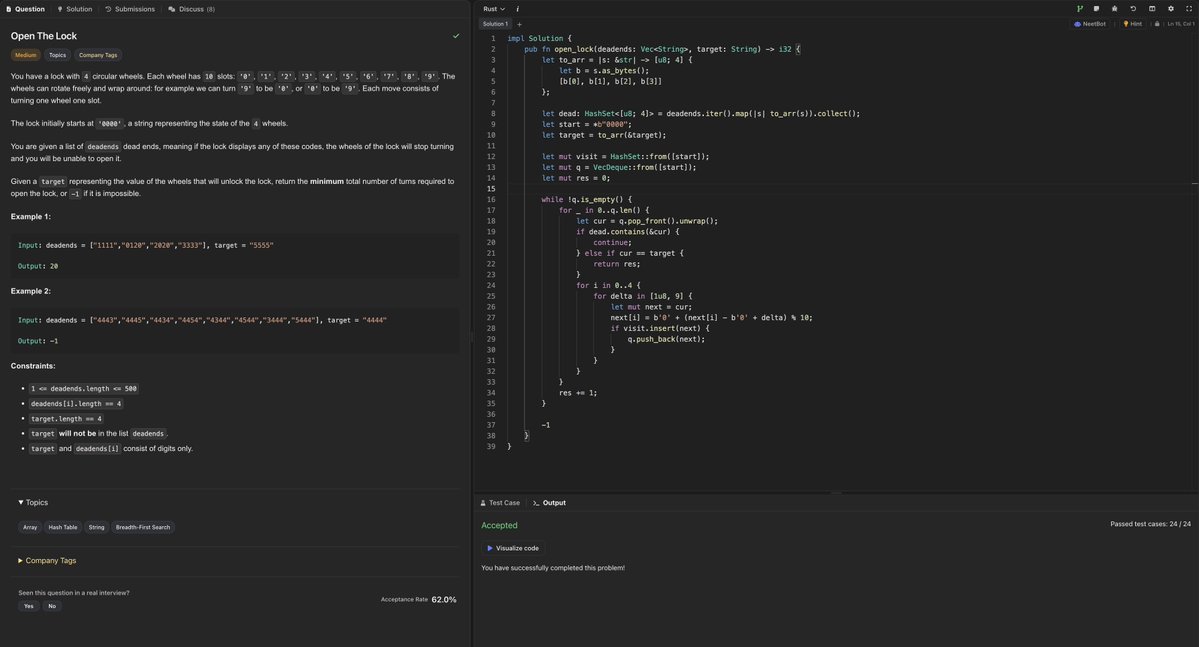Image resolution: width=1199 pixels, height=647 pixels.
Task: Click 'Output: -1' in Example 2
Action: pyautogui.click(x=37, y=341)
